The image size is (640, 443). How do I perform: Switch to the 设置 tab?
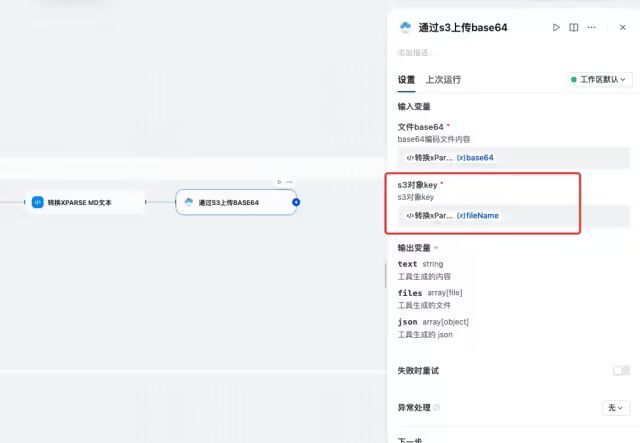pyautogui.click(x=407, y=80)
